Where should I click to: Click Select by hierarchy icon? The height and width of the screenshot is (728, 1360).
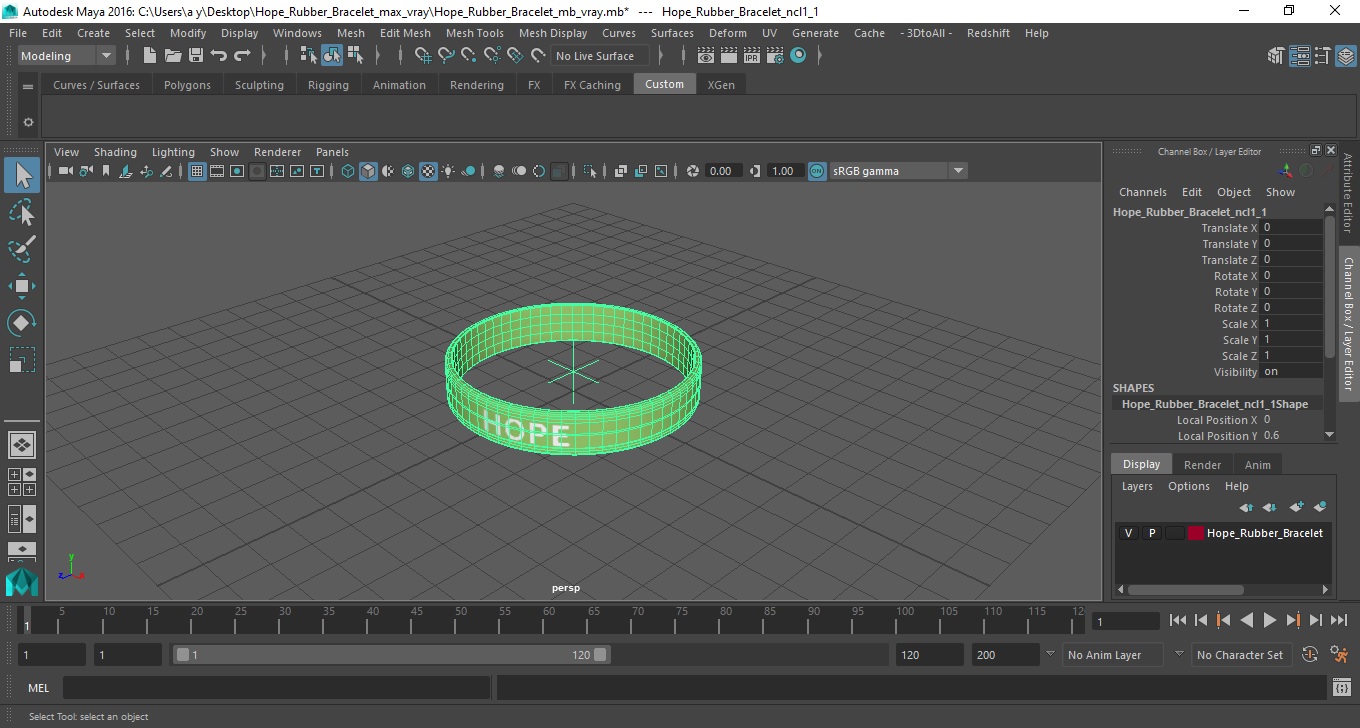click(309, 56)
